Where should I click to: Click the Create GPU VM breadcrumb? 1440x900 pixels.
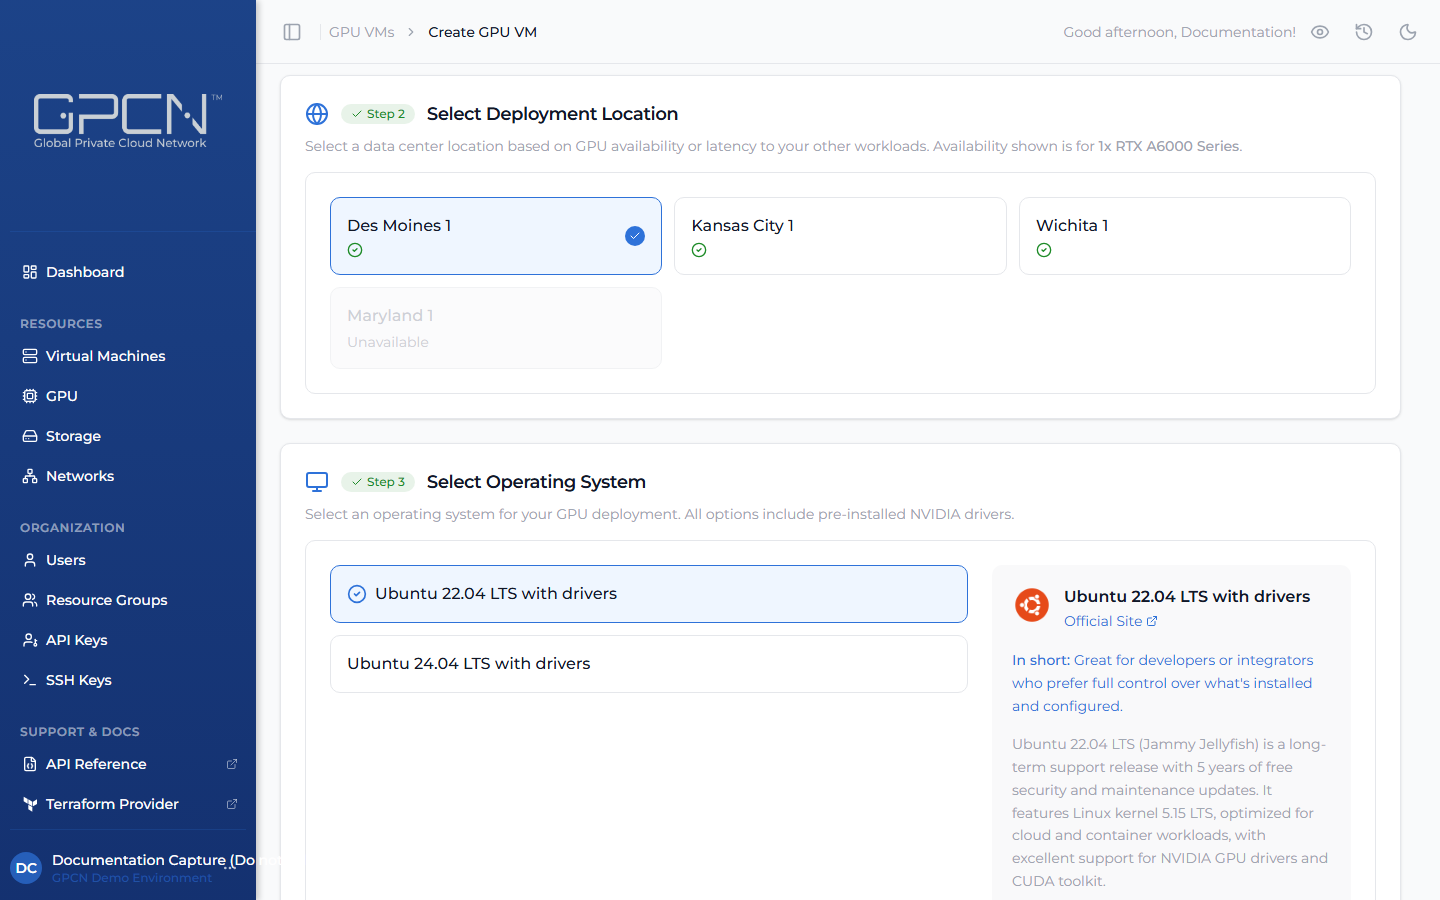click(x=483, y=32)
